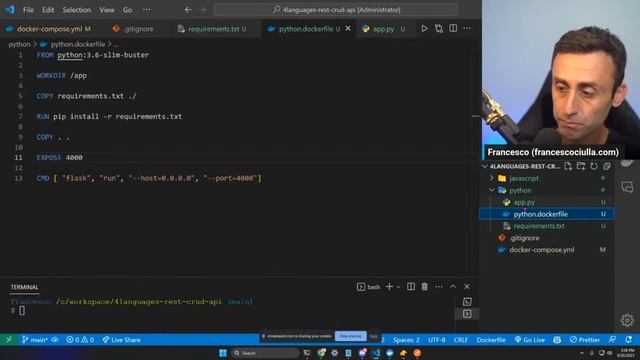This screenshot has width=640, height=360.
Task: Click the bash terminal profile label
Action: click(369, 287)
